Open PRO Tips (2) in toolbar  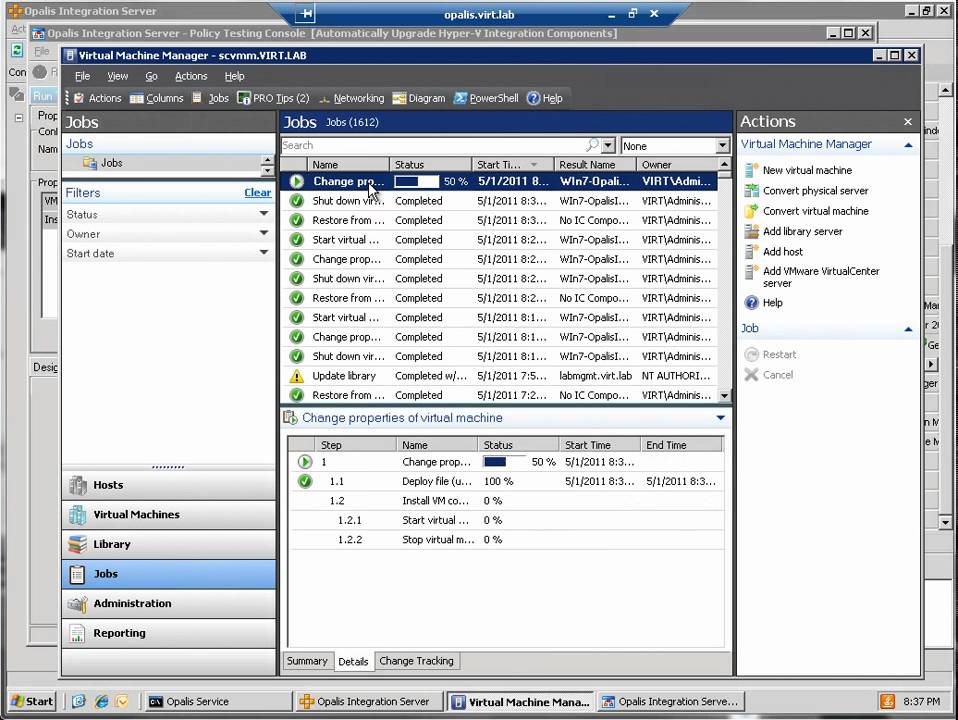273,98
